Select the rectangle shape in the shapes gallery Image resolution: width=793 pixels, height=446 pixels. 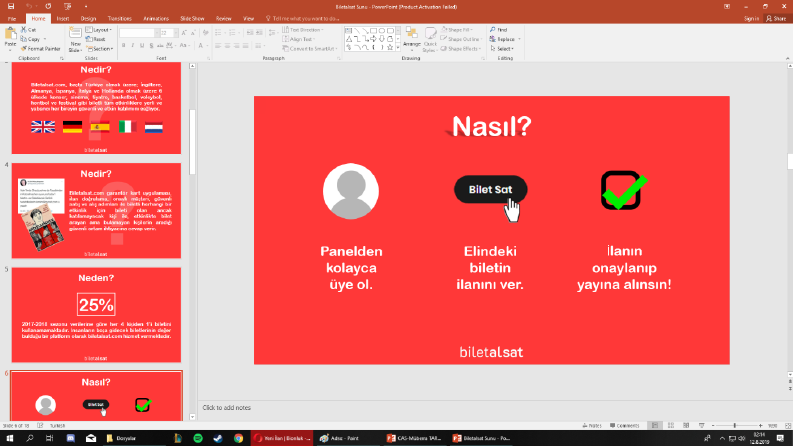pos(373,31)
